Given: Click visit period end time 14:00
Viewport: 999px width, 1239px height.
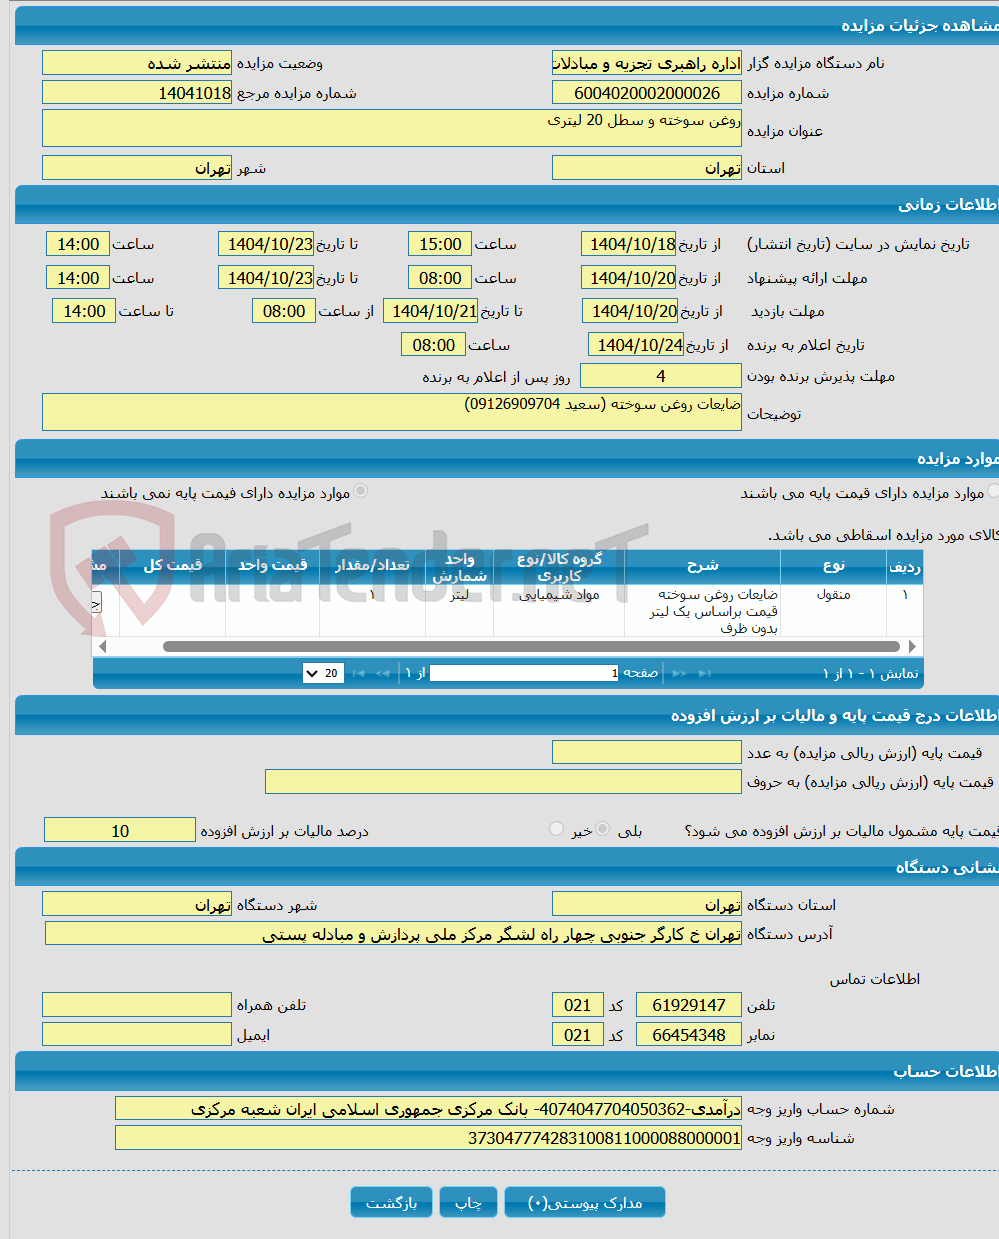Looking at the screenshot, I should point(84,311).
